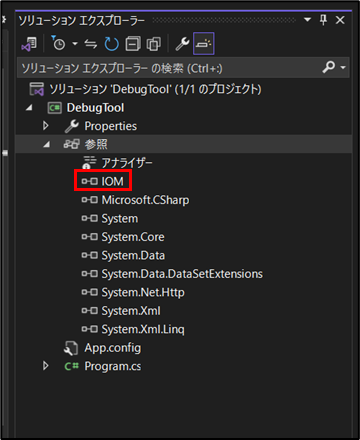Viewport: 360px width, 440px height.
Task: Sync with active document arrows icon
Action: (x=90, y=44)
